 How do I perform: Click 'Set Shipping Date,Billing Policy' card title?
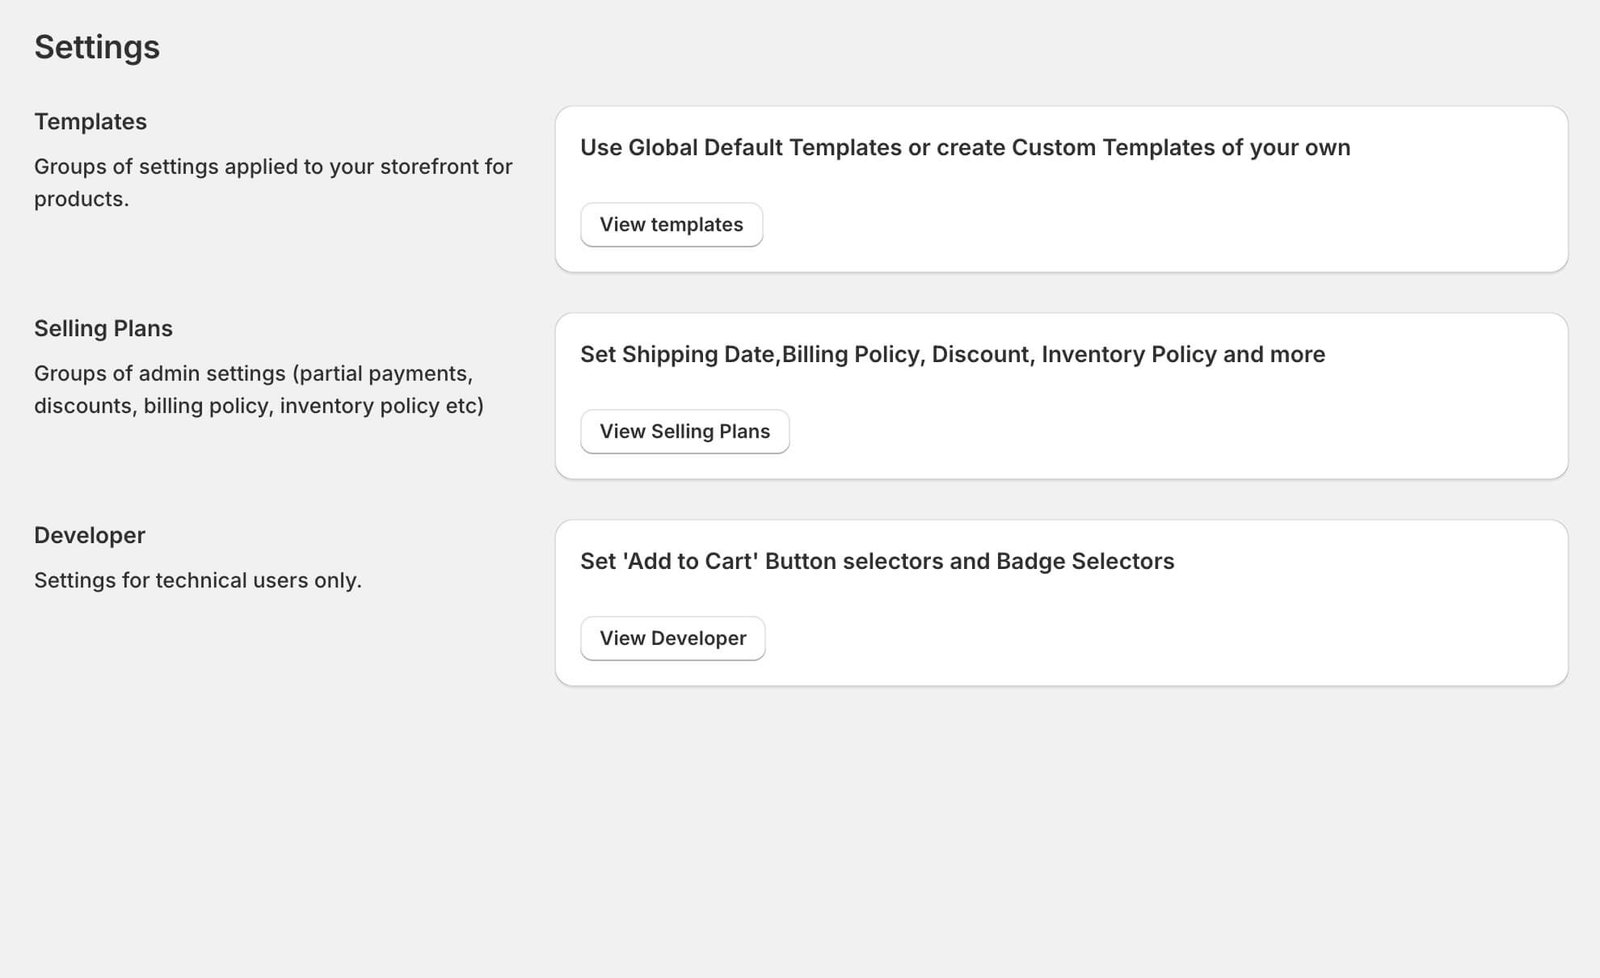point(953,355)
